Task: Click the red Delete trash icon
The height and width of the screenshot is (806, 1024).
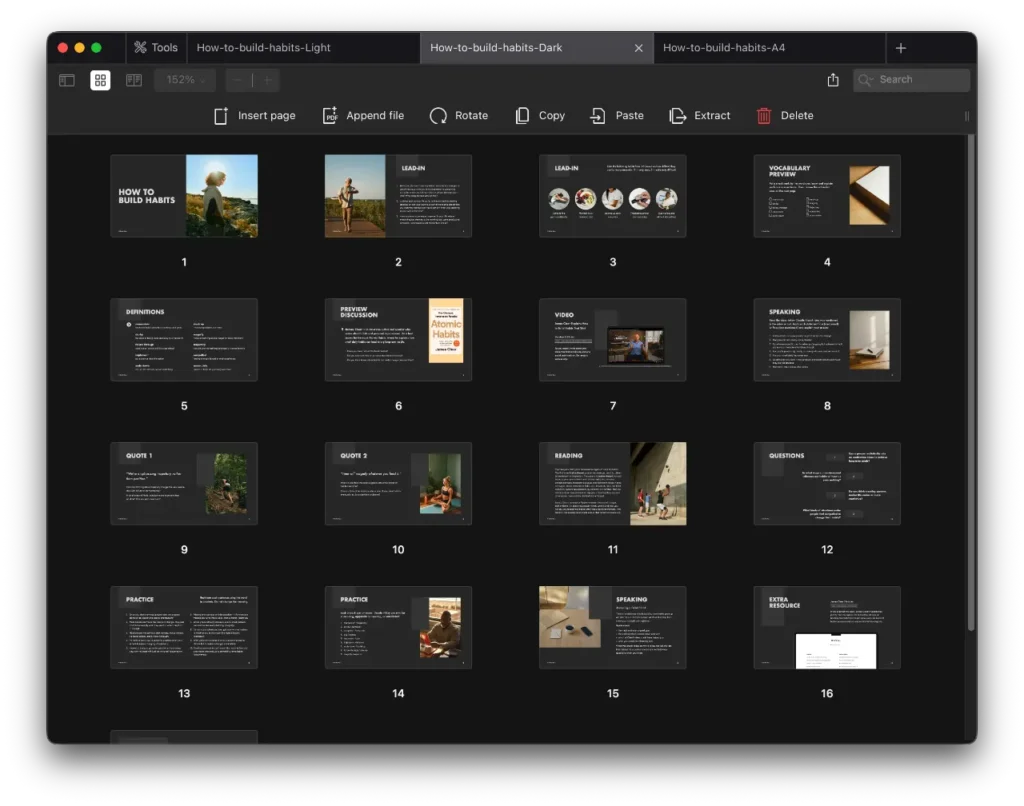Action: click(x=763, y=115)
